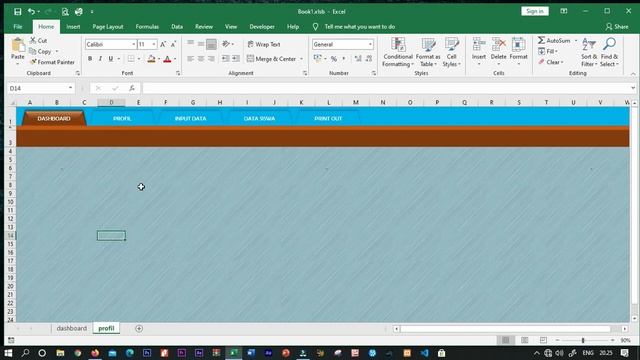Collapse the ribbon
The image size is (640, 360).
[x=633, y=73]
